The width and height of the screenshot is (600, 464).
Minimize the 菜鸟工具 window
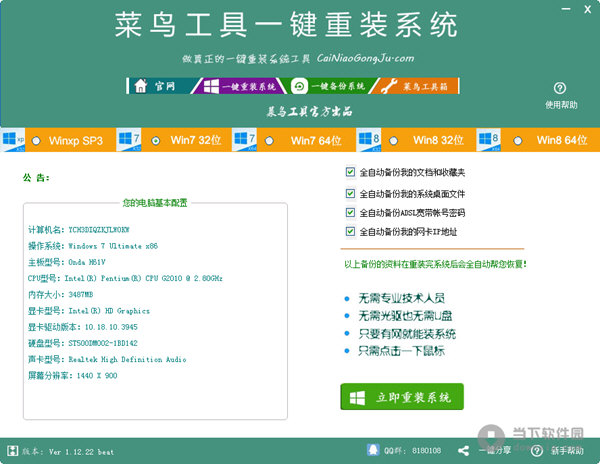click(x=566, y=9)
